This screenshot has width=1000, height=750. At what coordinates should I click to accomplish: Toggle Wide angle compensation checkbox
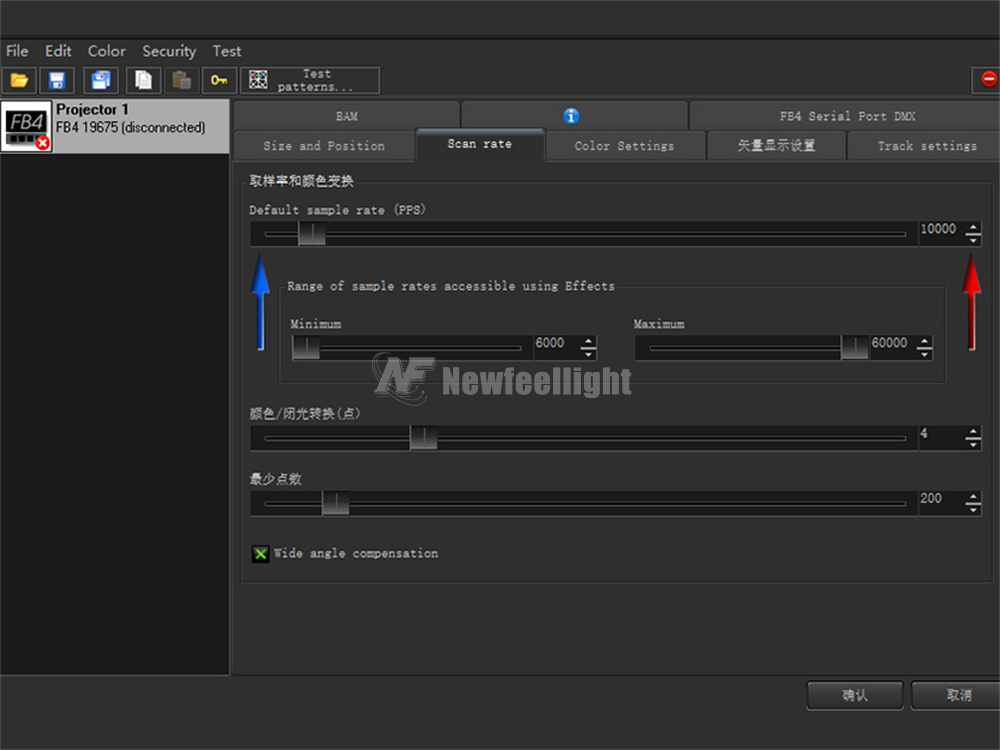click(x=261, y=553)
